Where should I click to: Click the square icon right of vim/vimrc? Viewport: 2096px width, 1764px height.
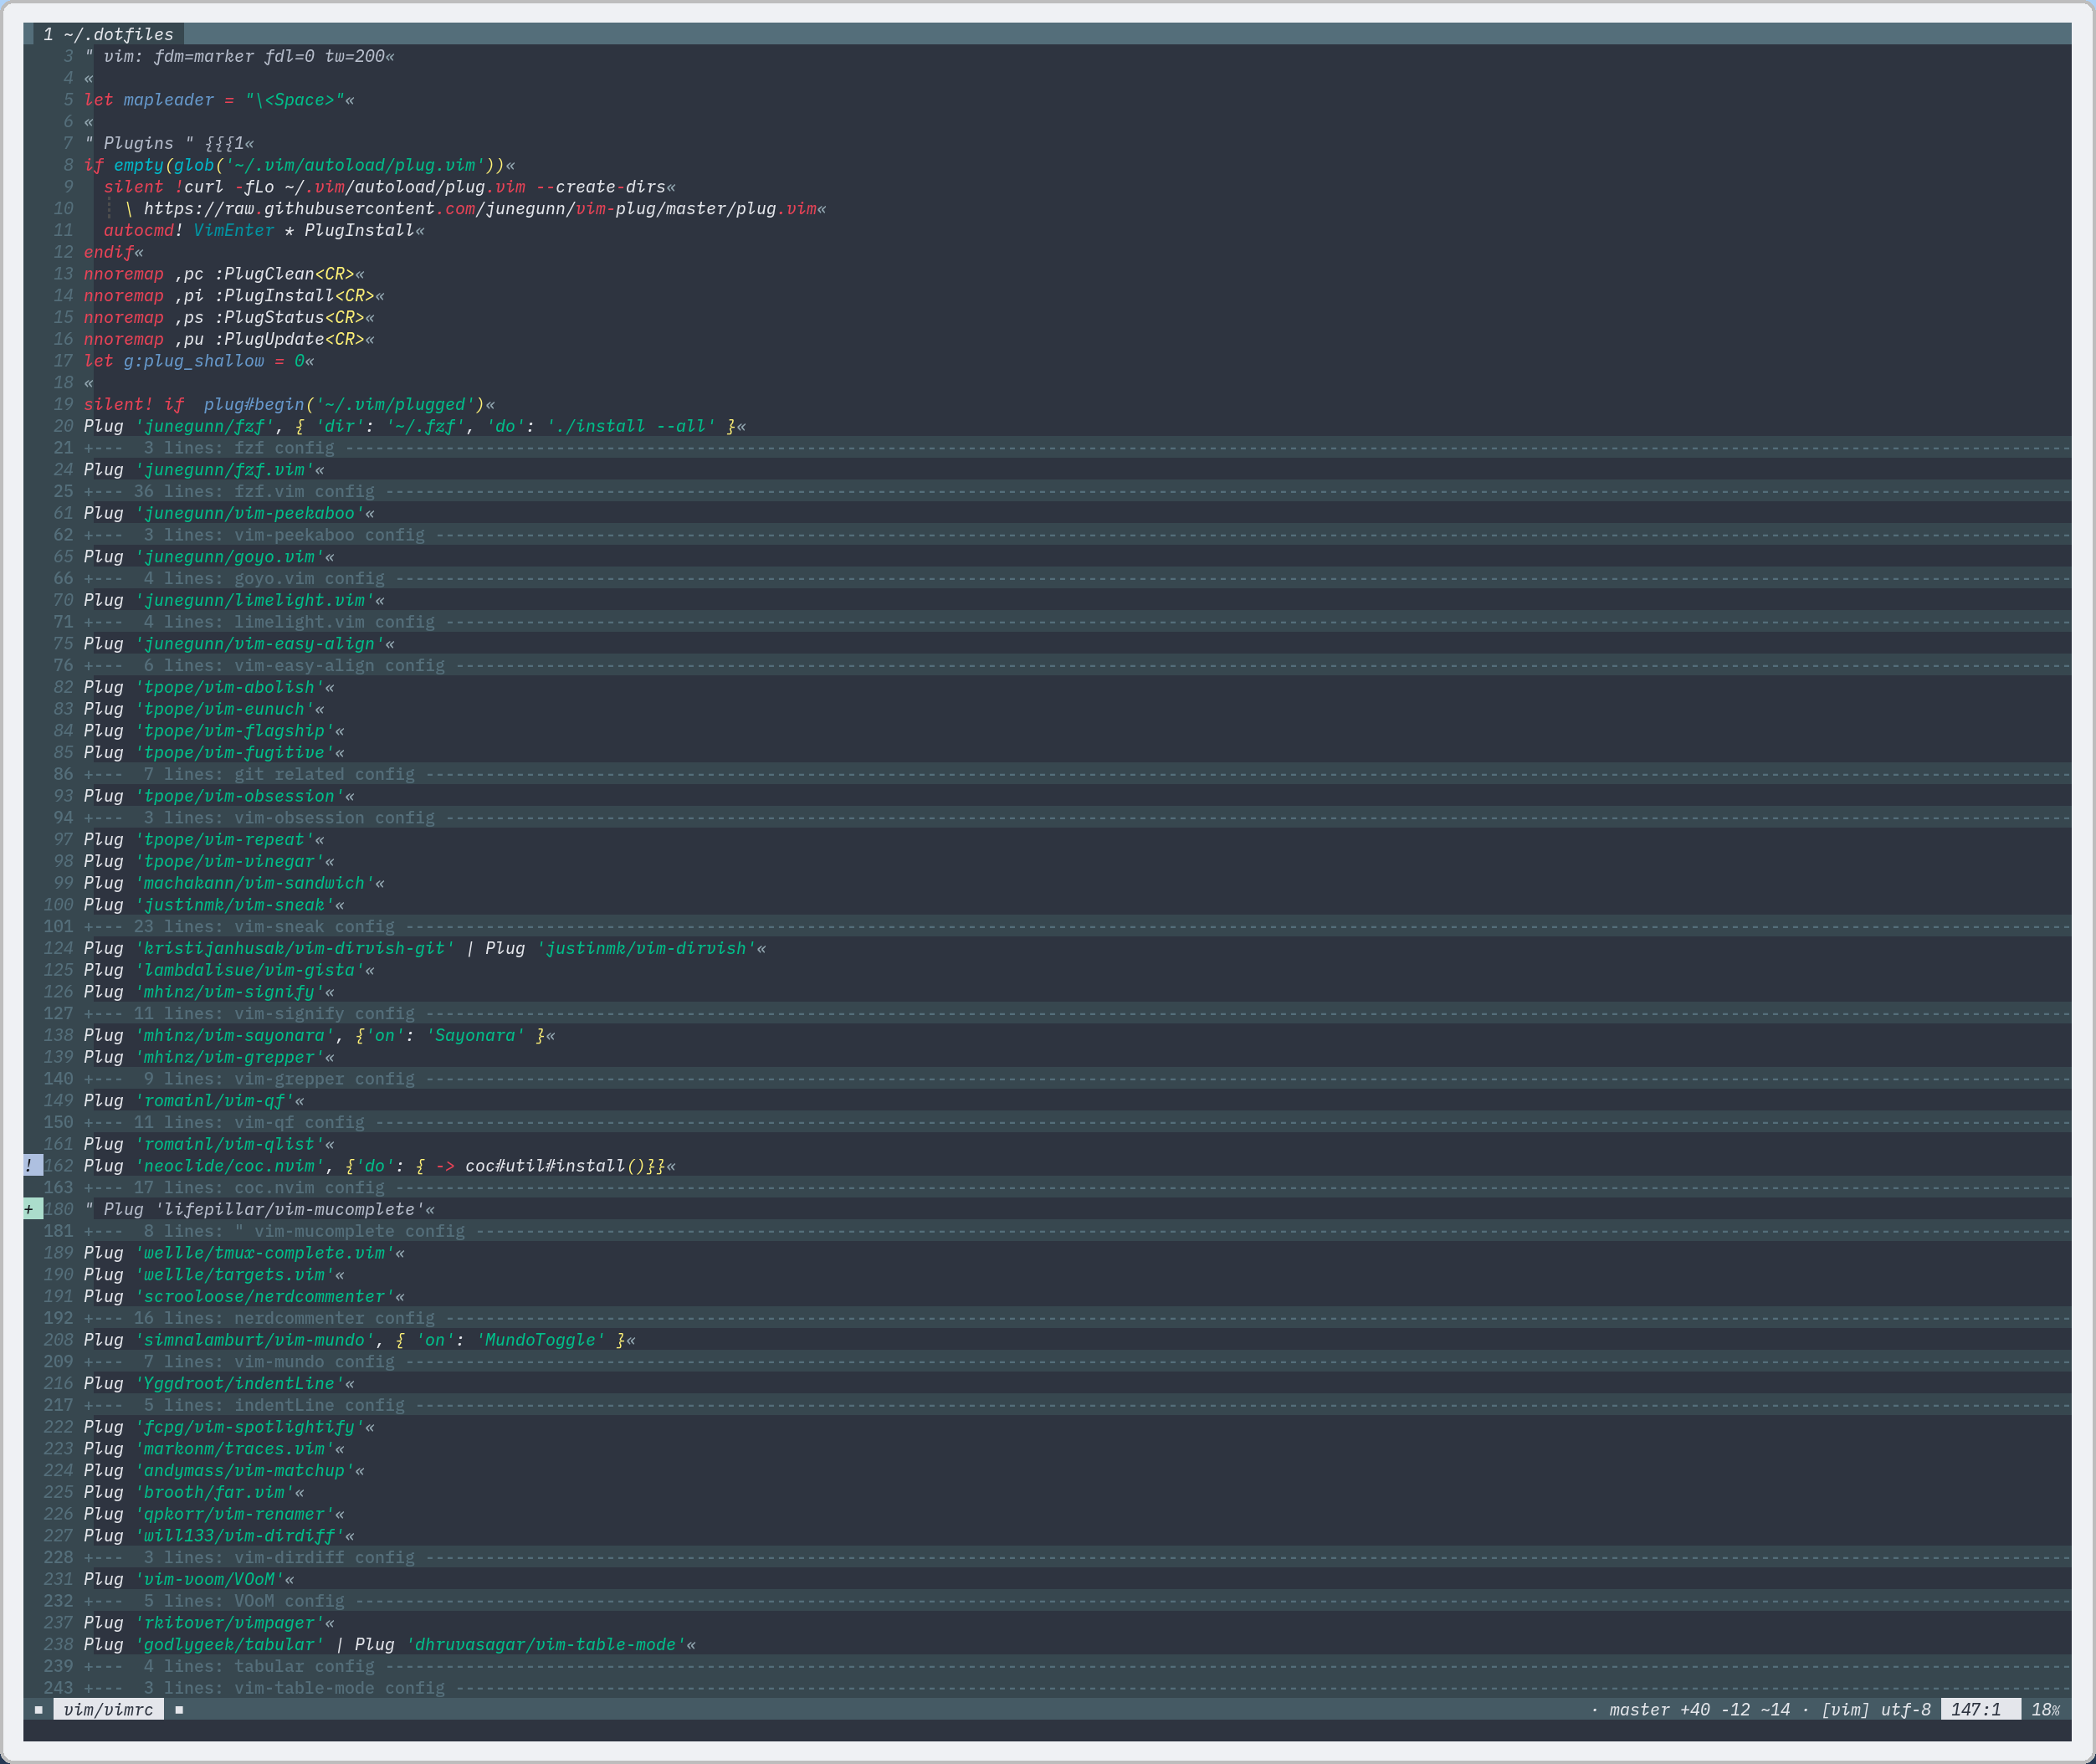click(x=179, y=1710)
